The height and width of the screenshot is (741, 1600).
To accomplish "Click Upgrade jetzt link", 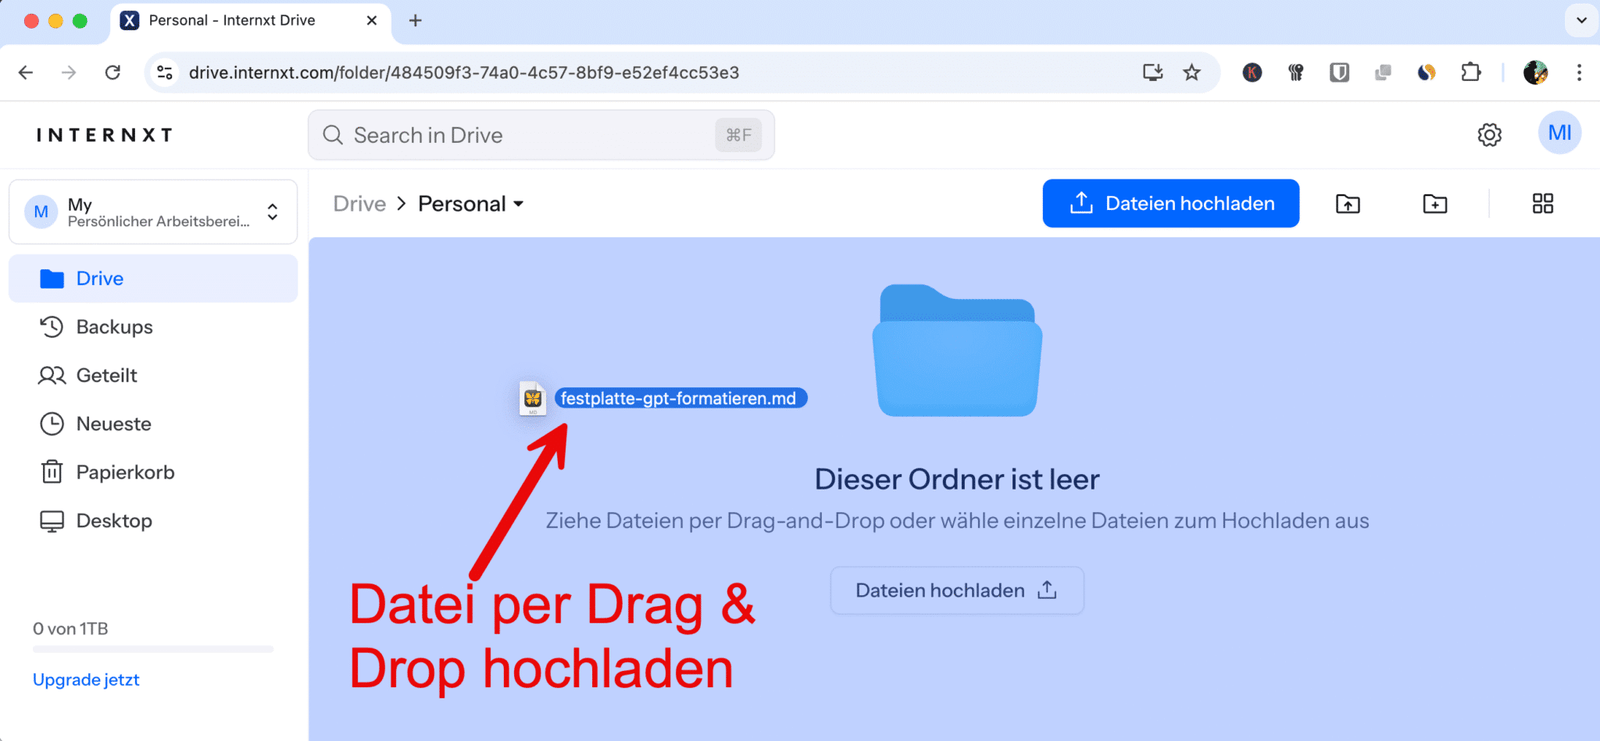I will [x=86, y=680].
